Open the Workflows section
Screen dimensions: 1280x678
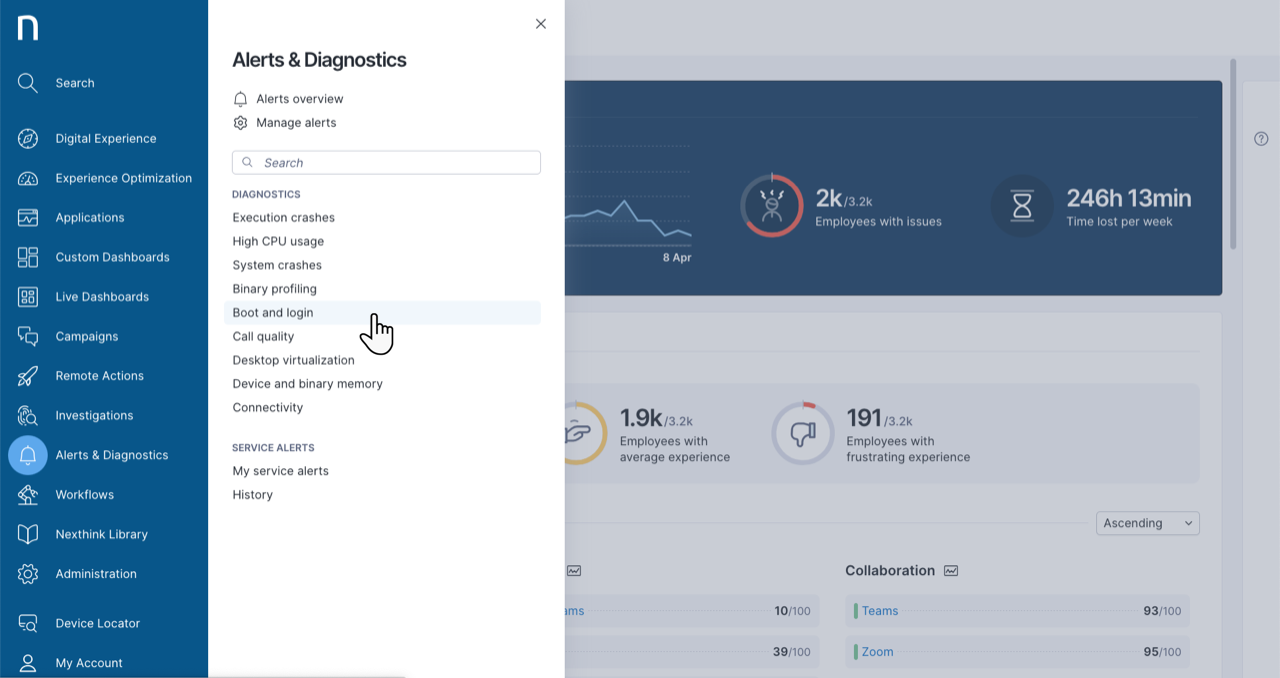pyautogui.click(x=84, y=494)
